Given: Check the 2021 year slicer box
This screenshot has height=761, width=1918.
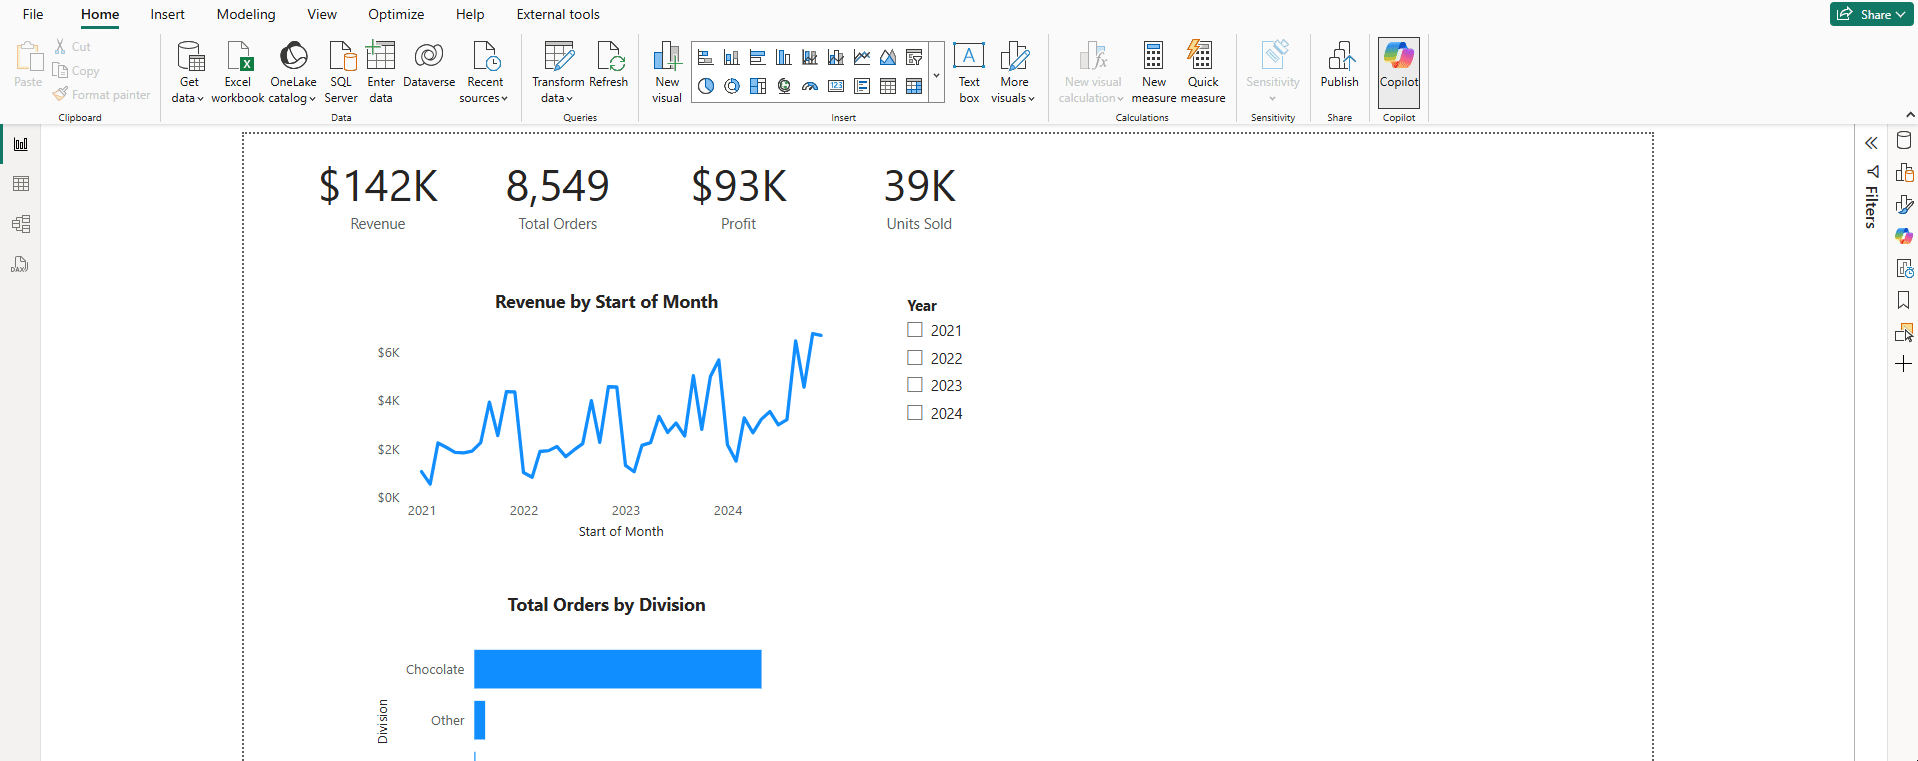Looking at the screenshot, I should coord(915,330).
